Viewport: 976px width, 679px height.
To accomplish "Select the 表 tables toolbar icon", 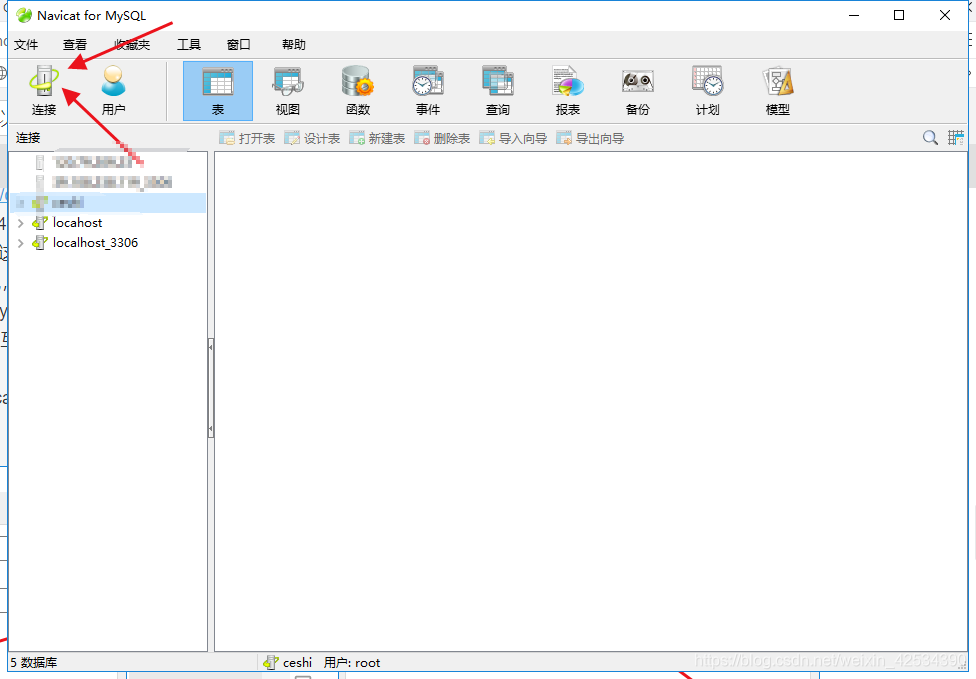I will pos(218,91).
